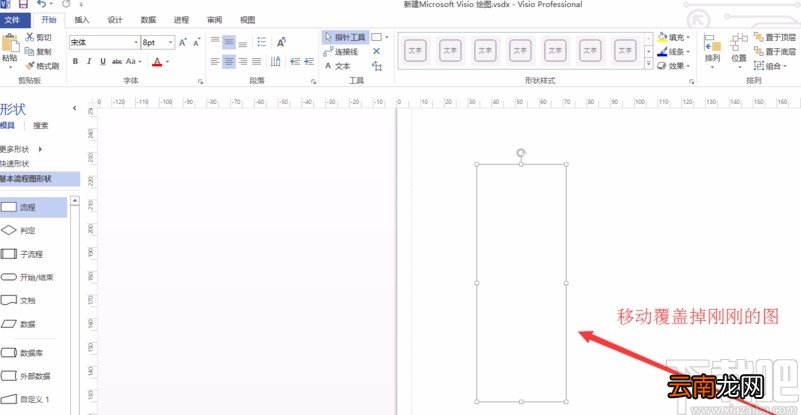The height and width of the screenshot is (415, 801).
Task: Click the Save icon in quick access toolbar
Action: [23, 5]
